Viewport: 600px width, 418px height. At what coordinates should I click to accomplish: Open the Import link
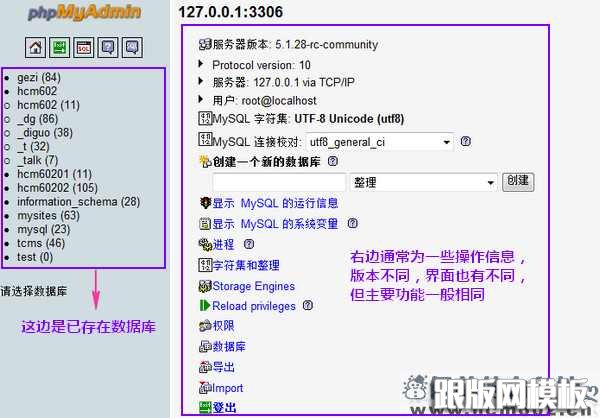[227, 388]
